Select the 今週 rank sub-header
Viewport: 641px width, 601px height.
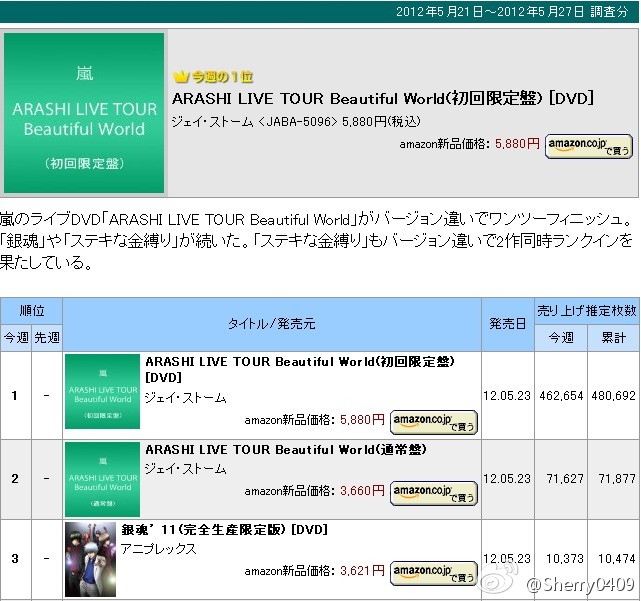(16, 338)
